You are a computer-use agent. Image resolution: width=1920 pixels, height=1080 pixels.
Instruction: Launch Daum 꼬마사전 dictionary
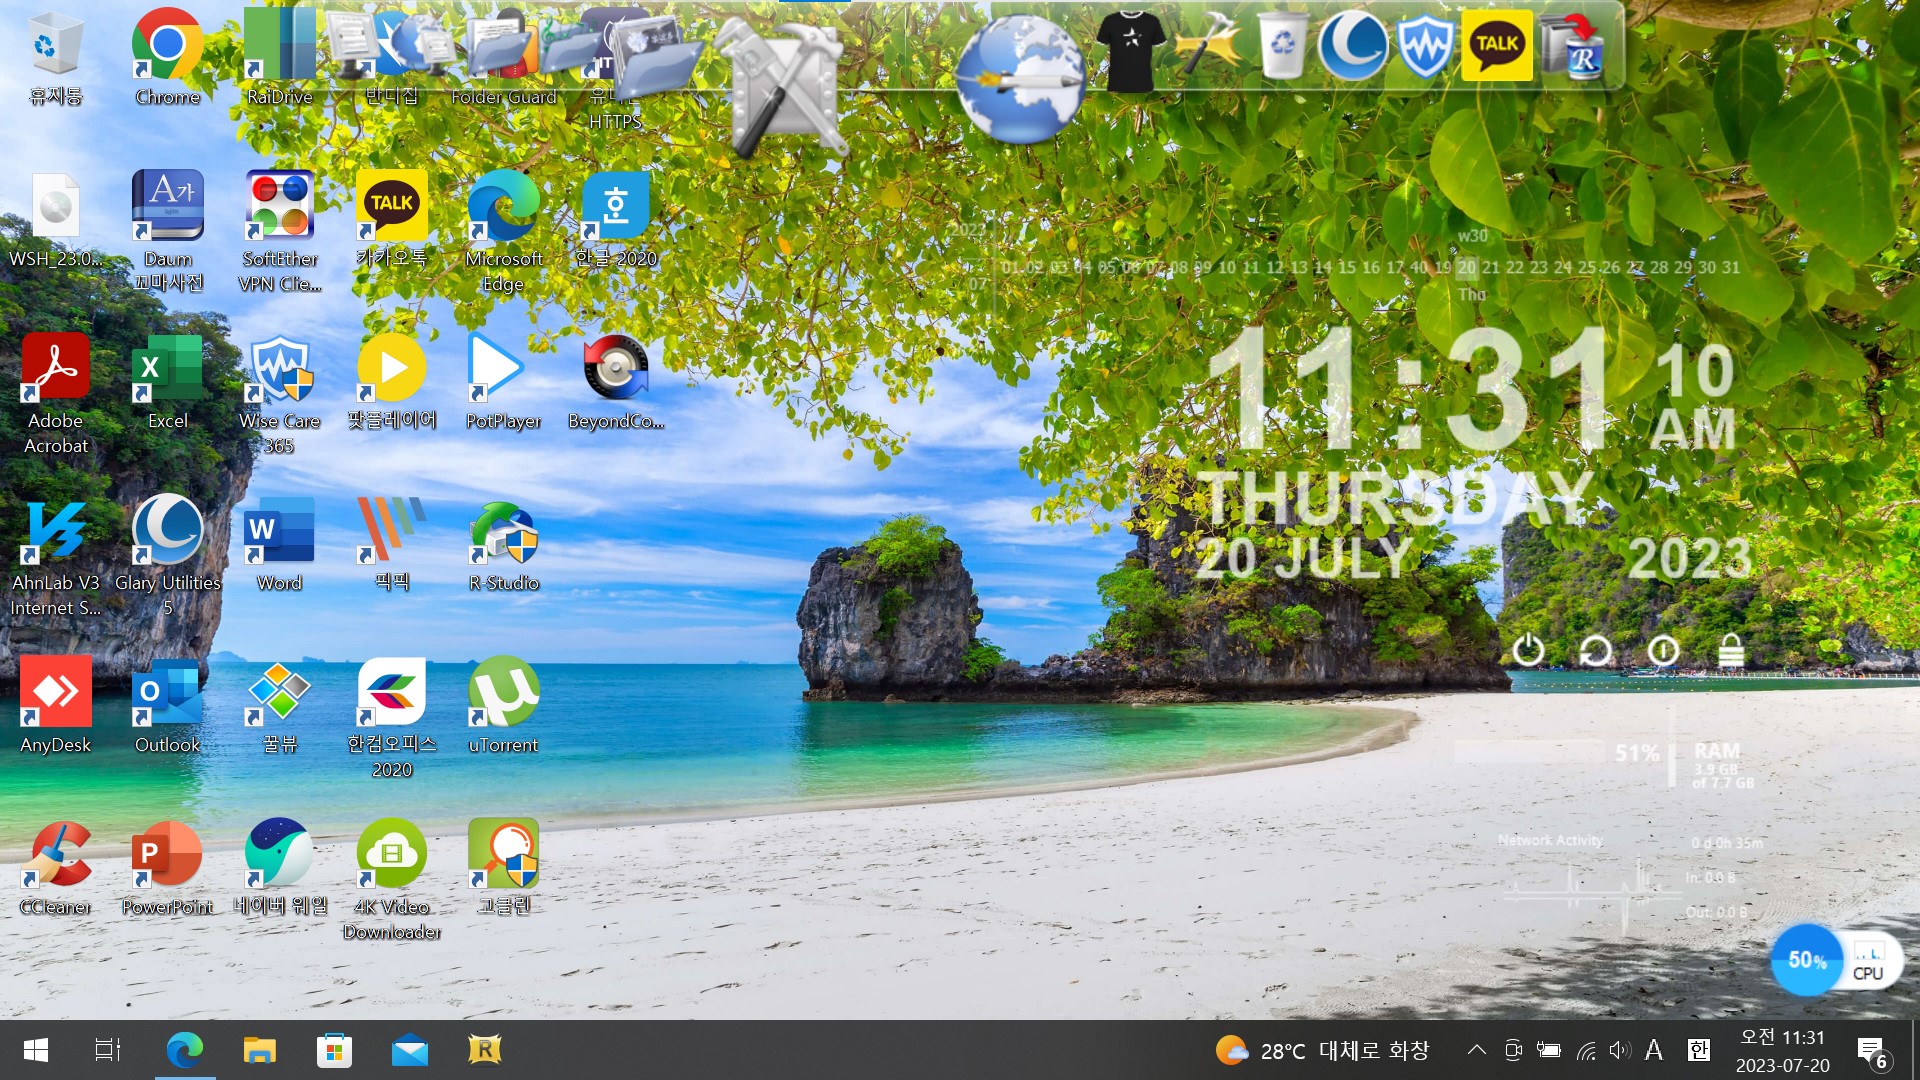[x=168, y=232]
